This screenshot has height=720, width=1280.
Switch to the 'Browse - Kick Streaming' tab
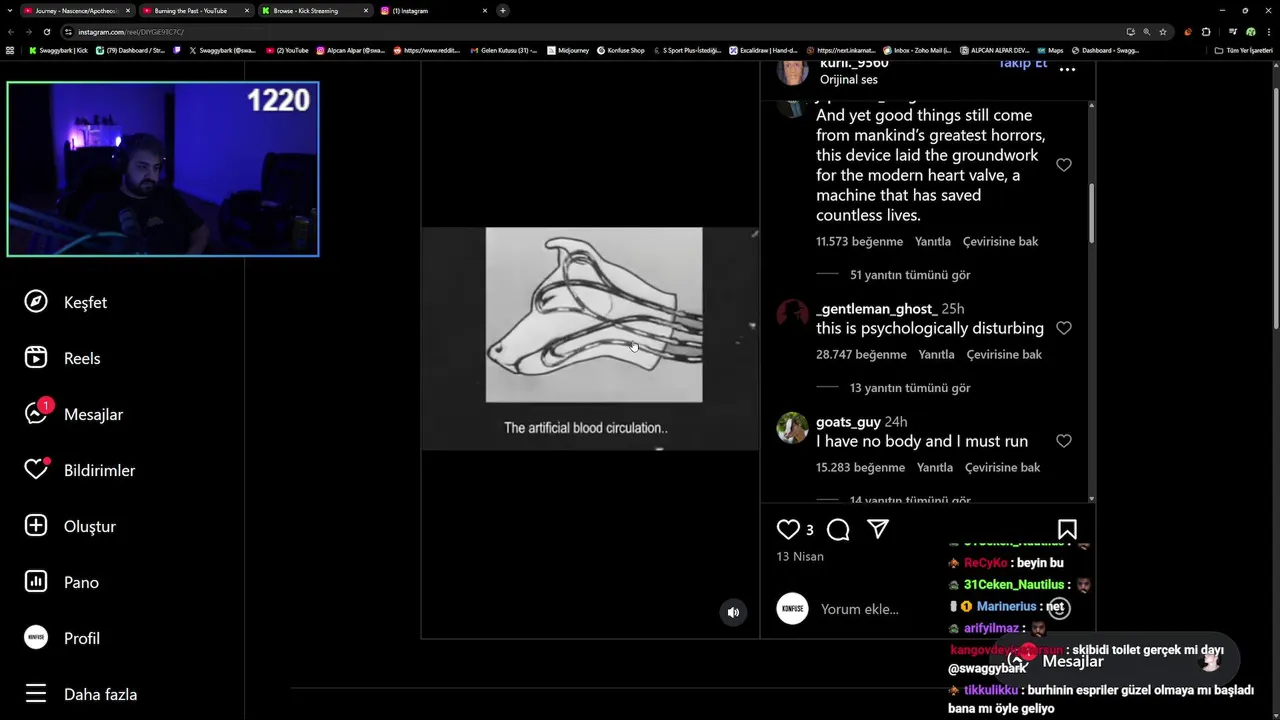point(314,10)
